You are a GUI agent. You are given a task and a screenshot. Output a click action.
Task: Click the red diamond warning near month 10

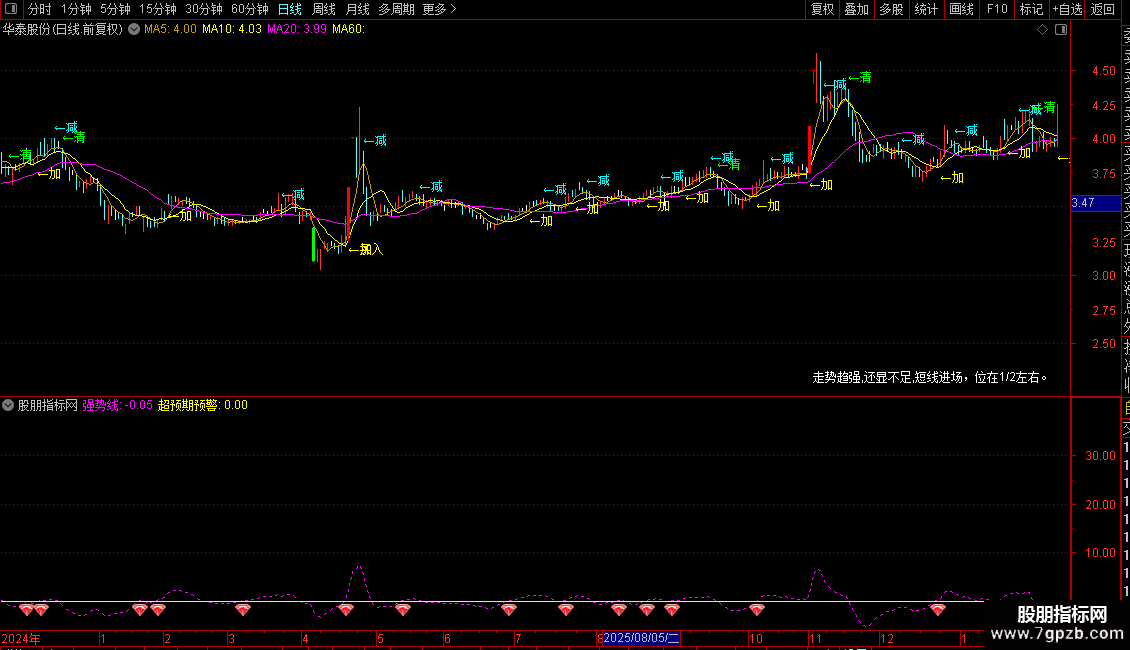pyautogui.click(x=757, y=610)
